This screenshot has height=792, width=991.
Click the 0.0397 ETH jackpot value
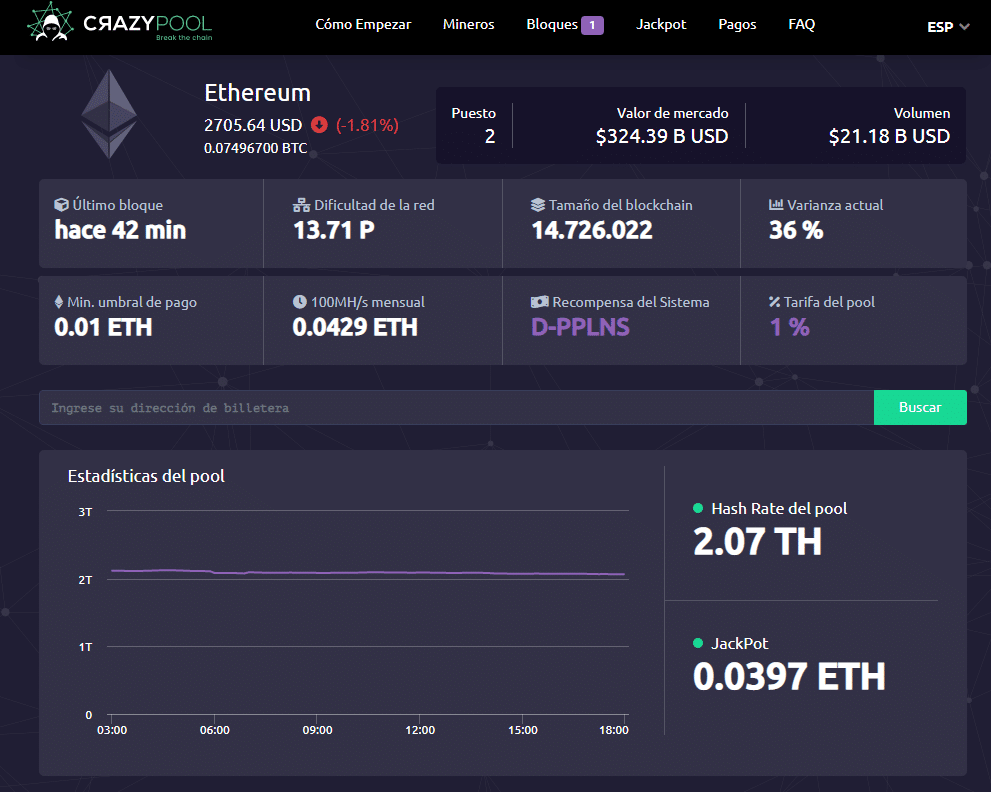click(789, 677)
